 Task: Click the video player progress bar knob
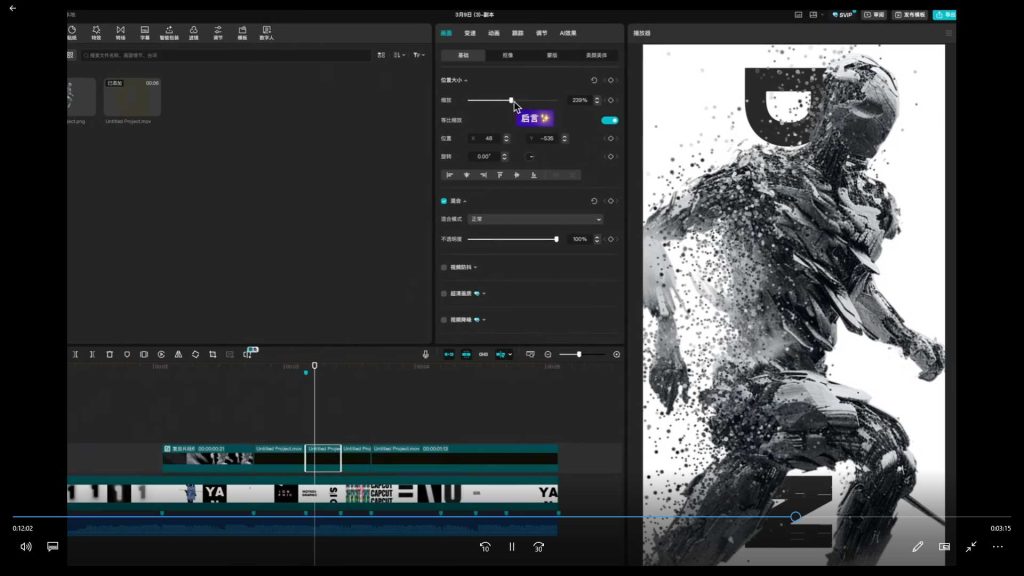pyautogui.click(x=795, y=517)
